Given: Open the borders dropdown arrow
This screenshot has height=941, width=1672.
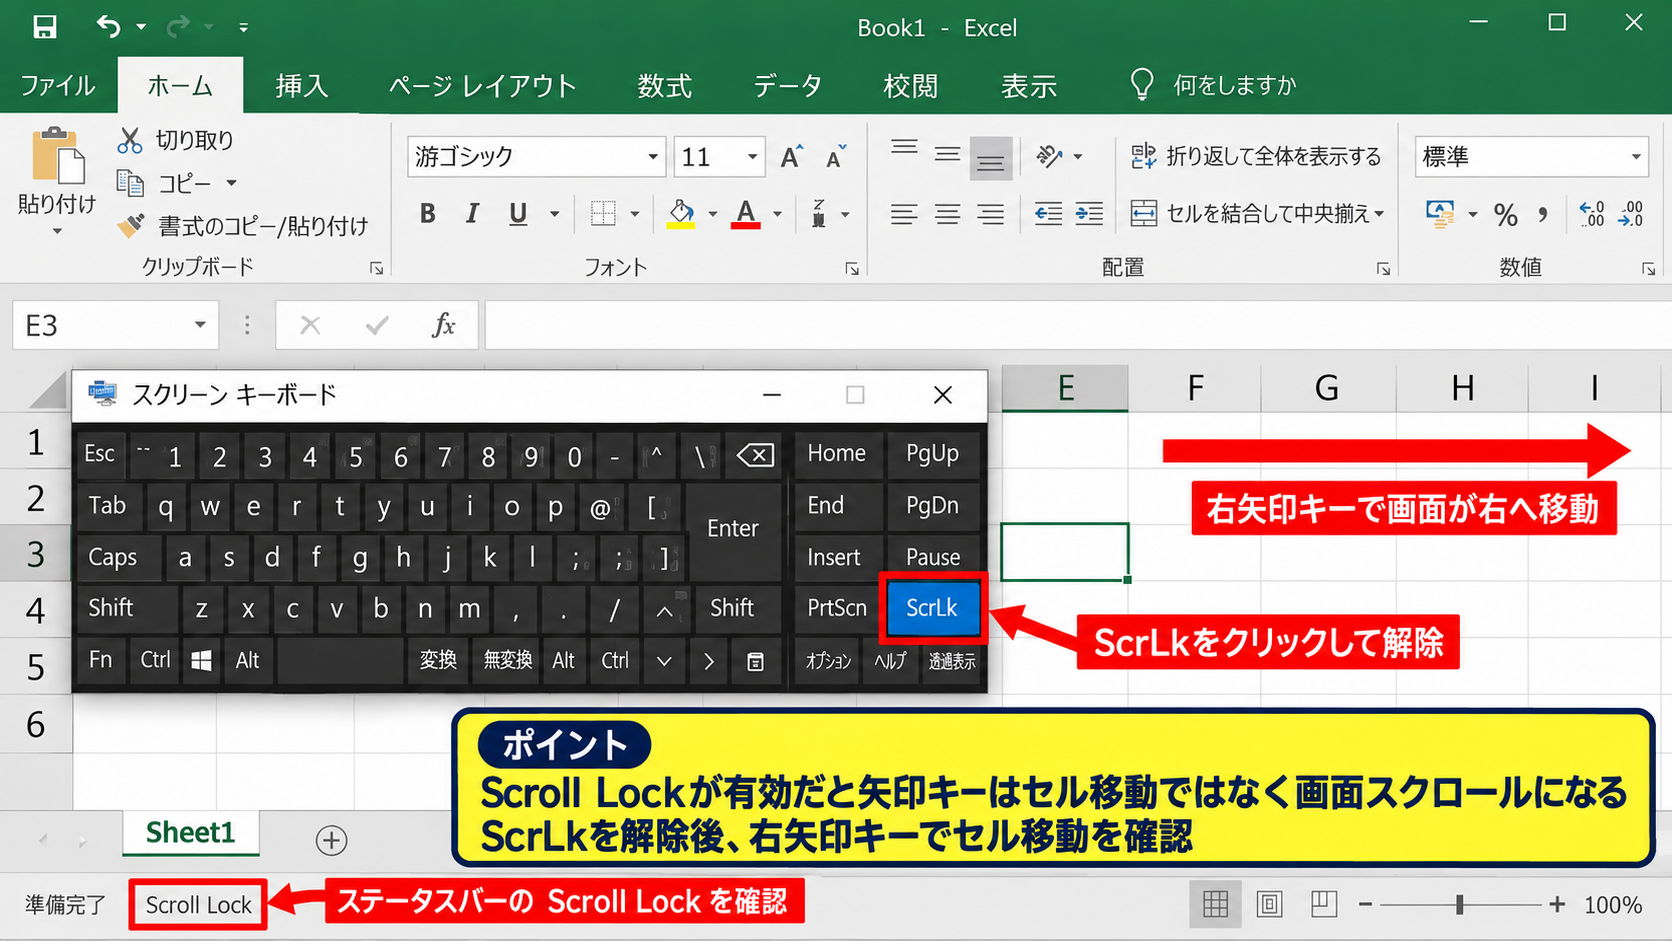Looking at the screenshot, I should coord(634,214).
